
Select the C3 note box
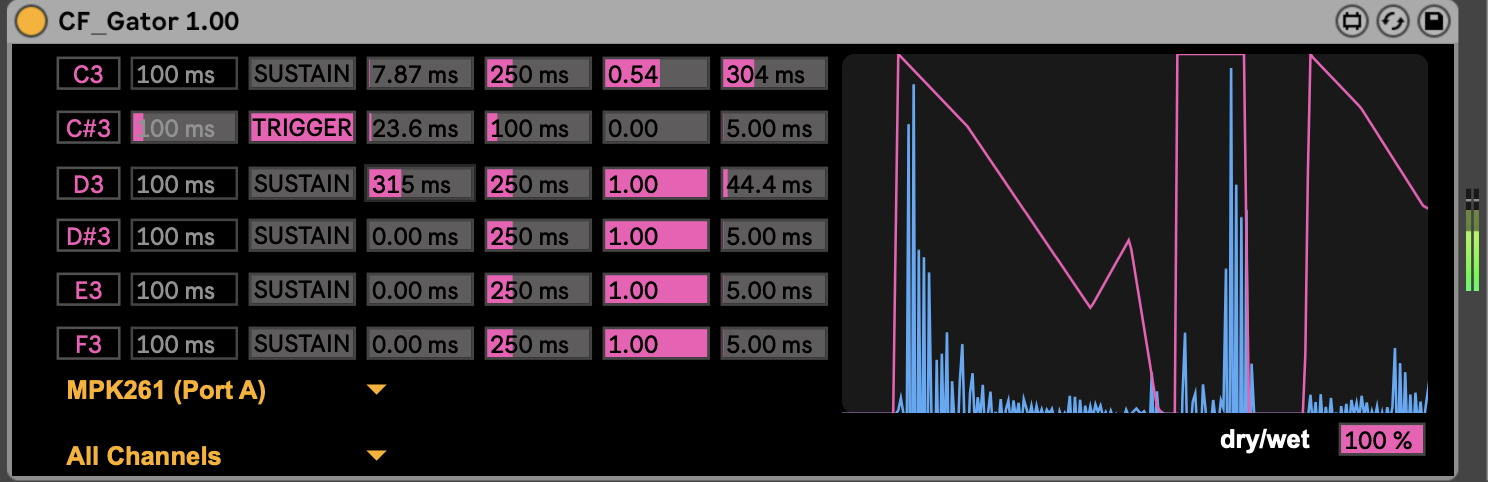point(88,74)
